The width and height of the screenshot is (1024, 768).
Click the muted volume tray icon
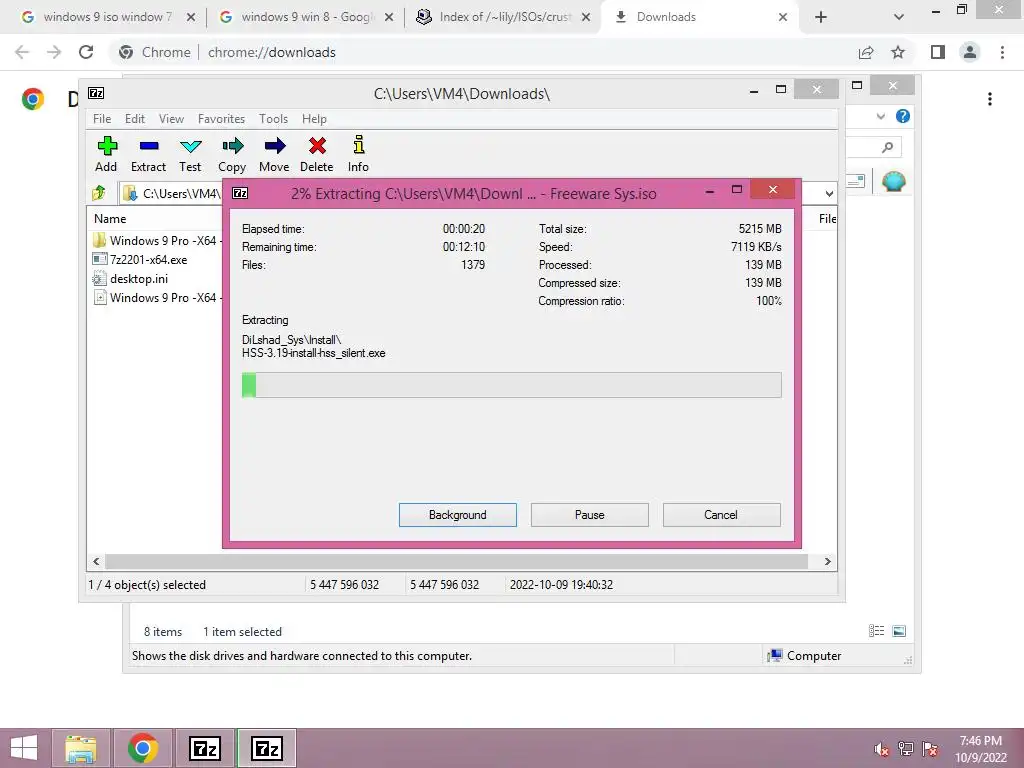(x=882, y=749)
